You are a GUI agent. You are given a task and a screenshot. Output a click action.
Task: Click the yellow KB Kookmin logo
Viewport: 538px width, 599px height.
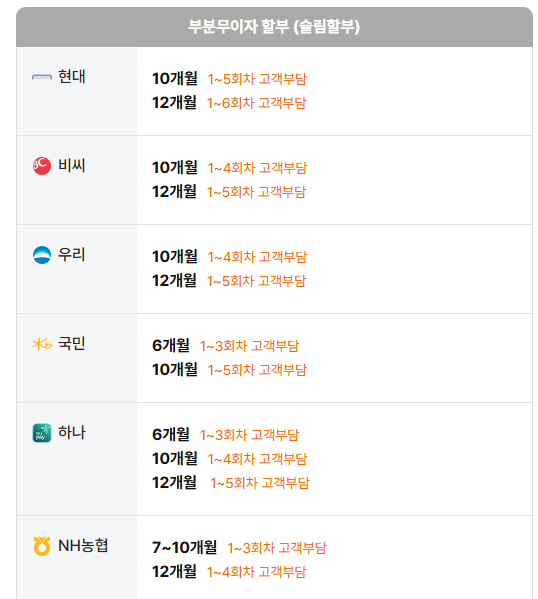(x=42, y=344)
